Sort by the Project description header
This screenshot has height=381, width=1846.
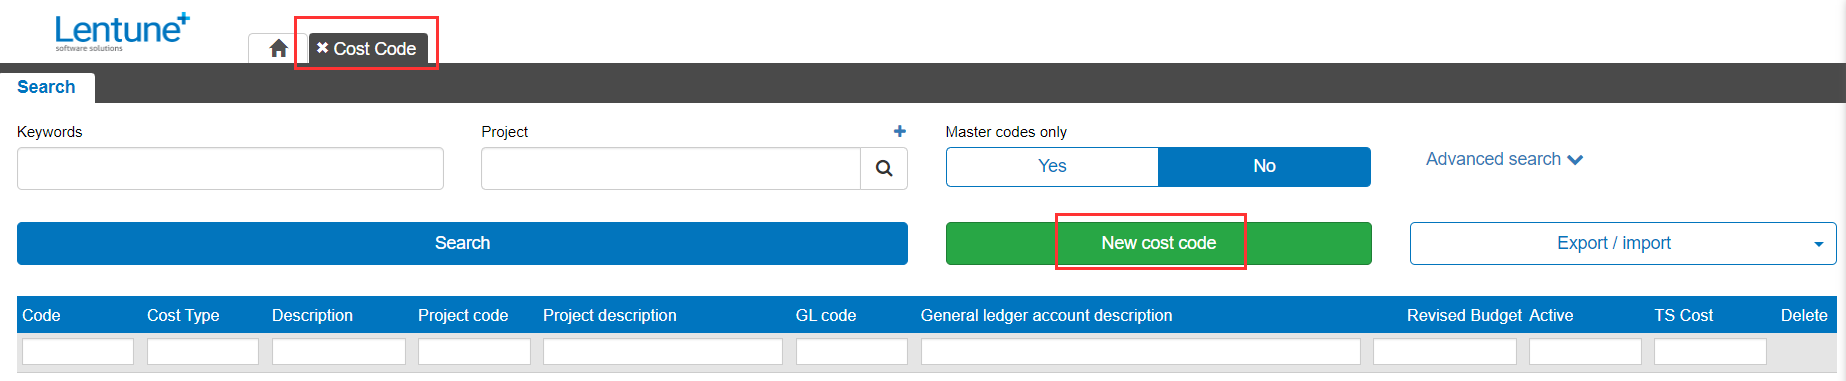610,315
